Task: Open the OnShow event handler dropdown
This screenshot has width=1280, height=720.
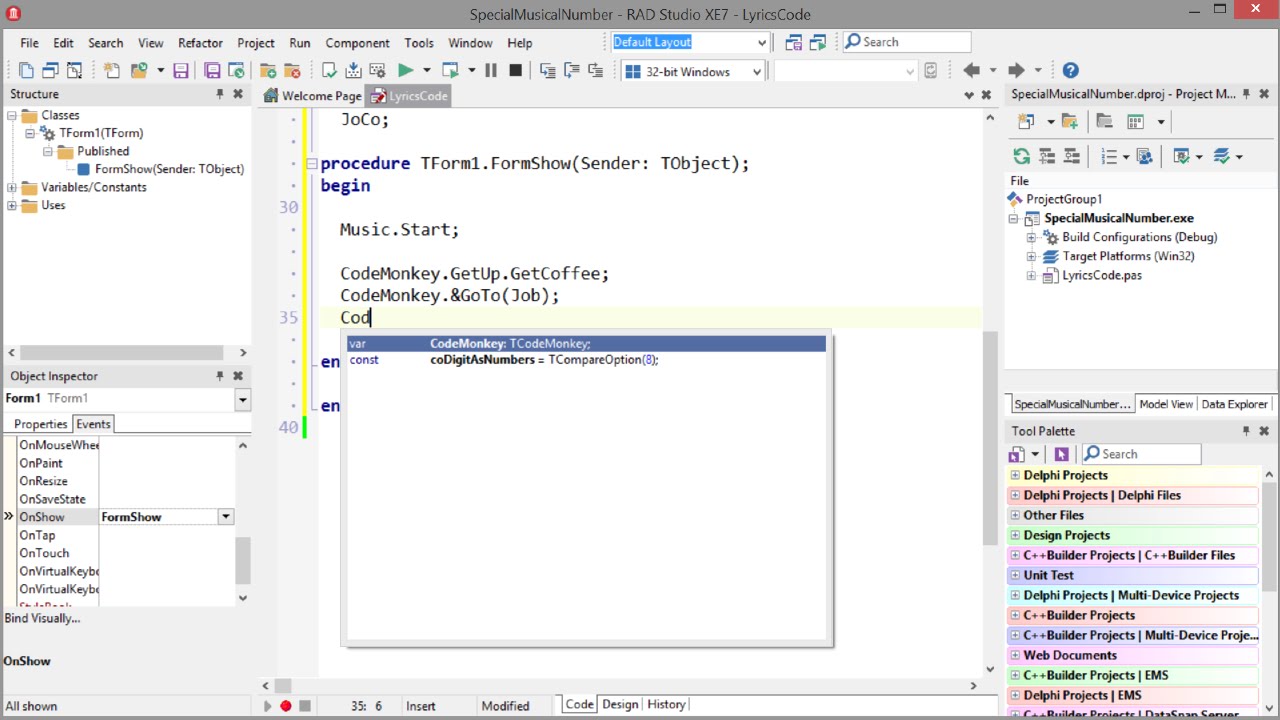Action: [226, 517]
